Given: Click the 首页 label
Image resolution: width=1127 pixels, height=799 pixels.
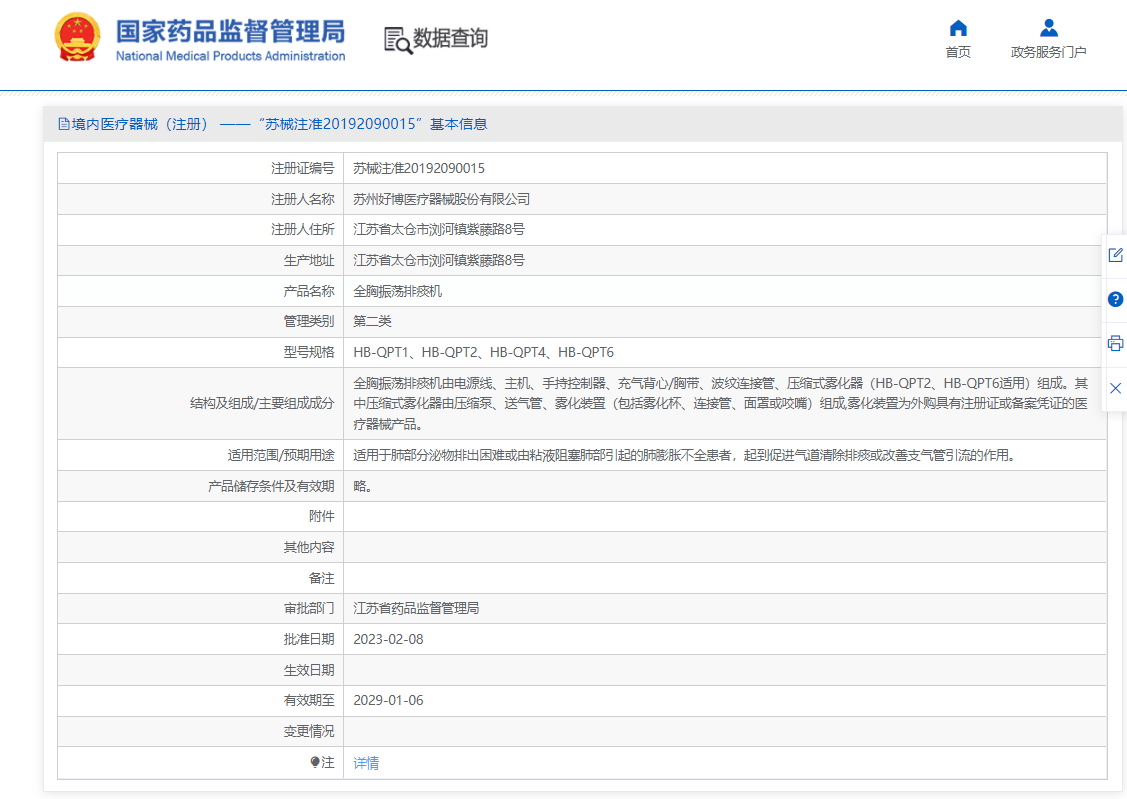Looking at the screenshot, I should point(958,52).
